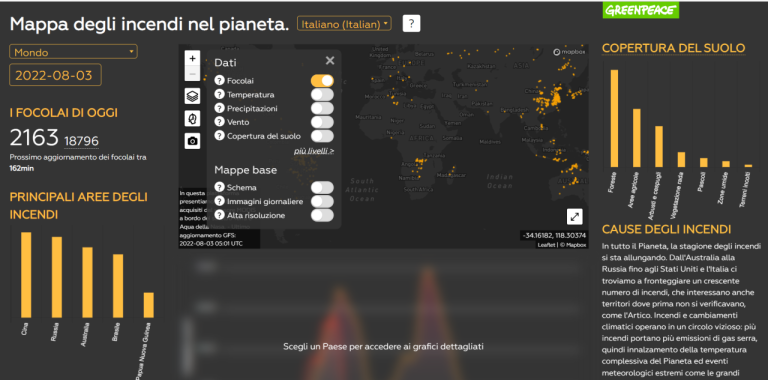The image size is (768, 380).
Task: Click the Mappe base section heading
Action: pyautogui.click(x=245, y=170)
